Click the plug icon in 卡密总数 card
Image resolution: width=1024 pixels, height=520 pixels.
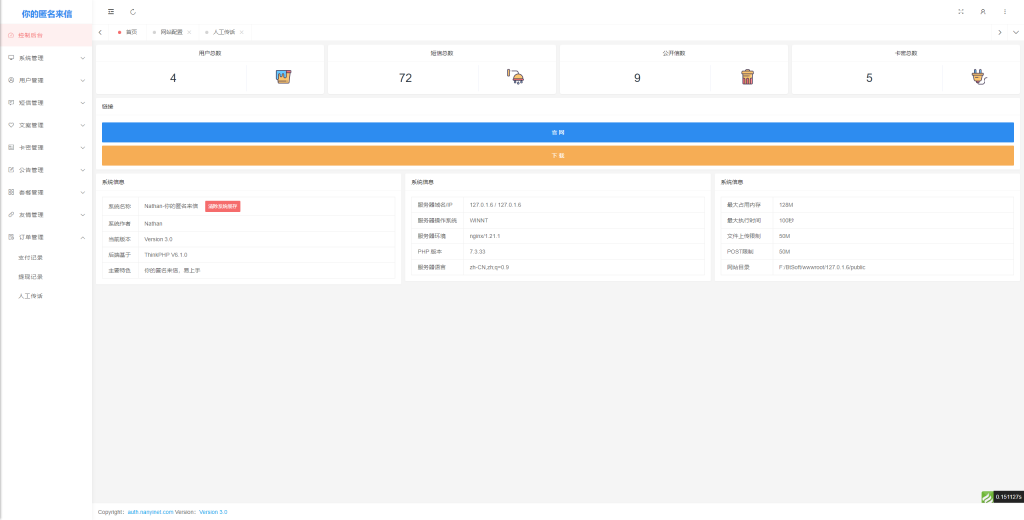979,77
